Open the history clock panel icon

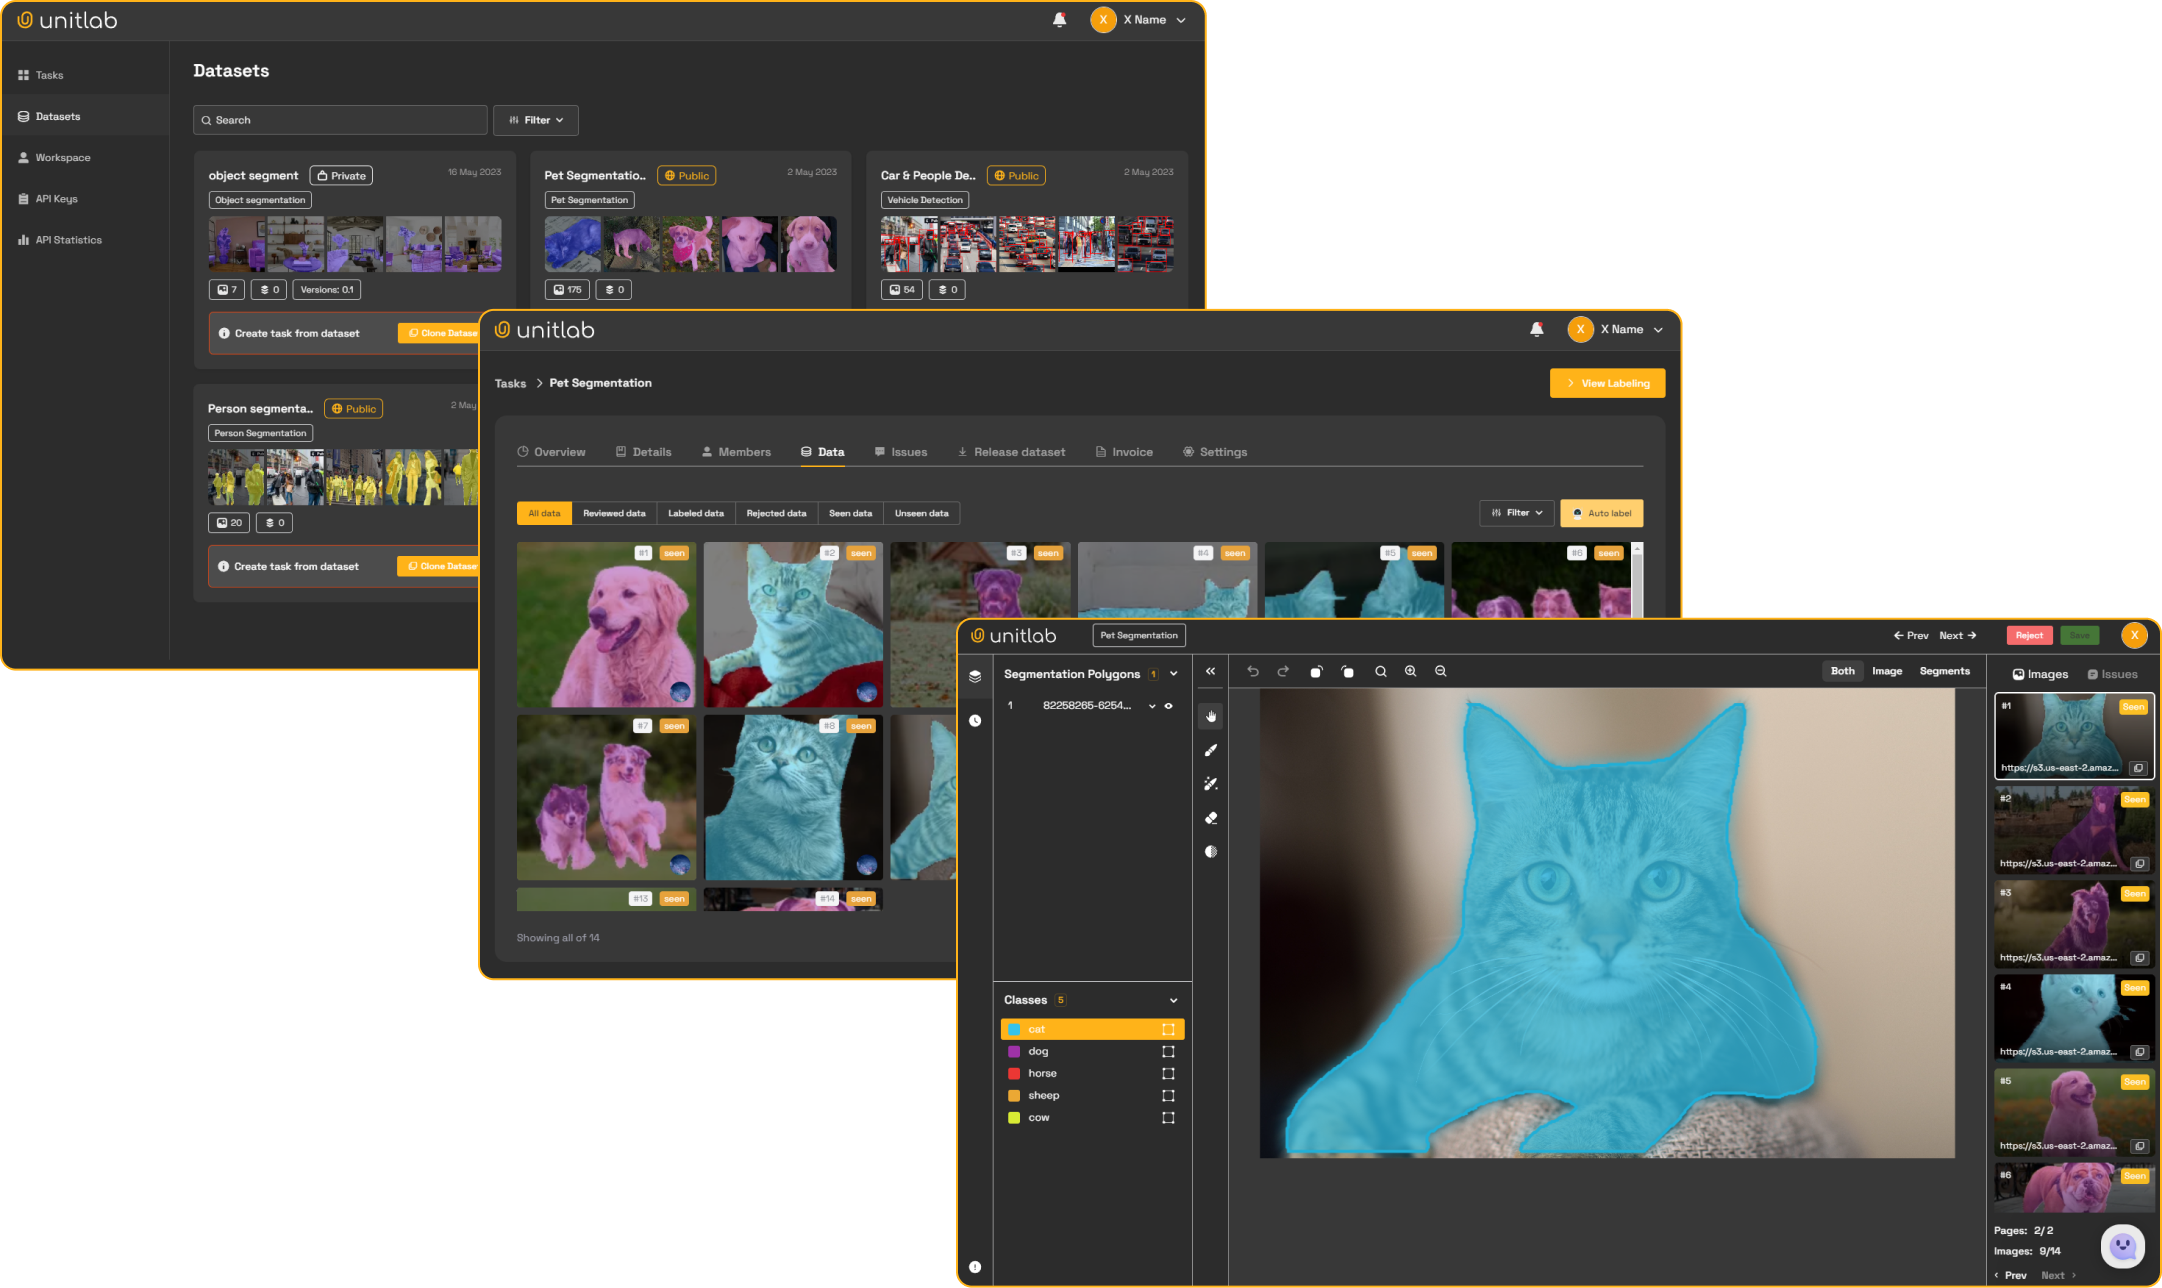pos(975,721)
